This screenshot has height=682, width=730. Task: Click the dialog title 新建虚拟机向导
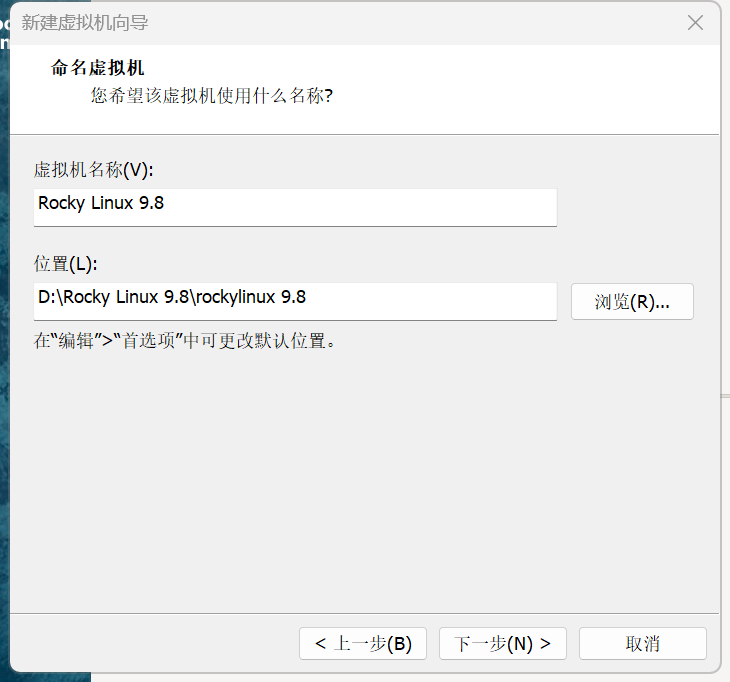pyautogui.click(x=85, y=23)
